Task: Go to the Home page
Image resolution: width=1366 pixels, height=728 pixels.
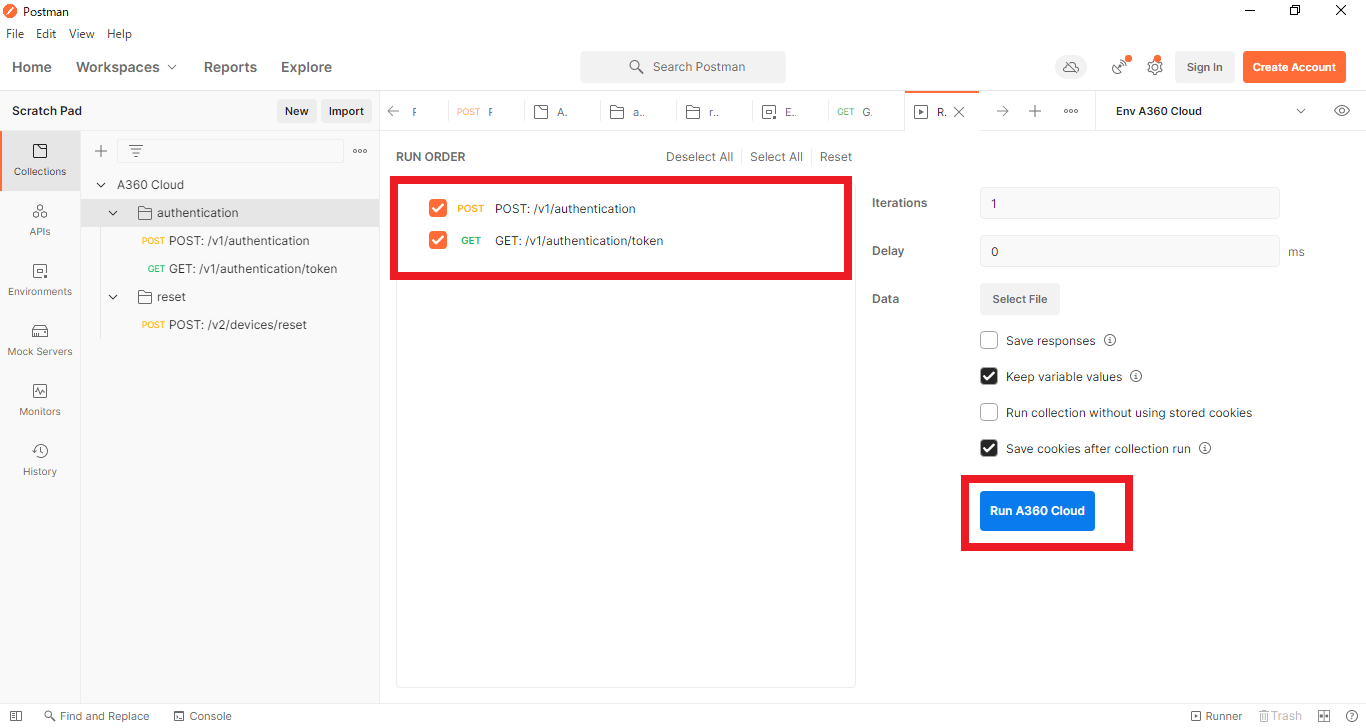Action: click(32, 67)
